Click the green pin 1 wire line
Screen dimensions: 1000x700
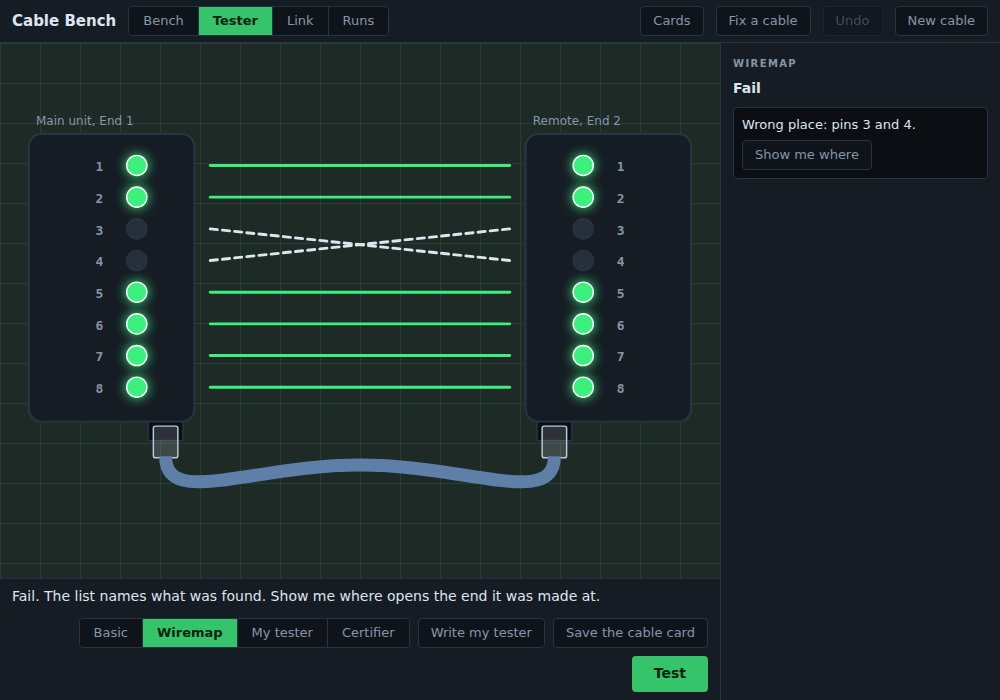click(x=360, y=166)
